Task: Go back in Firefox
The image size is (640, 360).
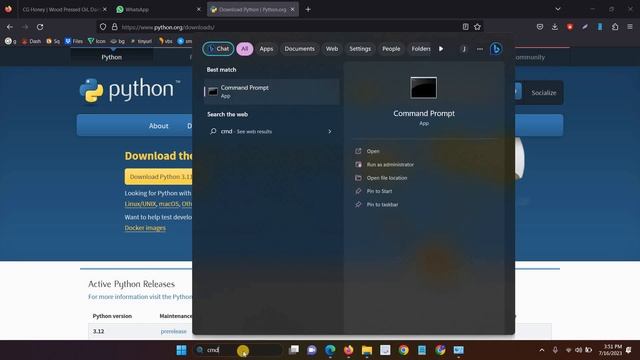Action: (10, 27)
